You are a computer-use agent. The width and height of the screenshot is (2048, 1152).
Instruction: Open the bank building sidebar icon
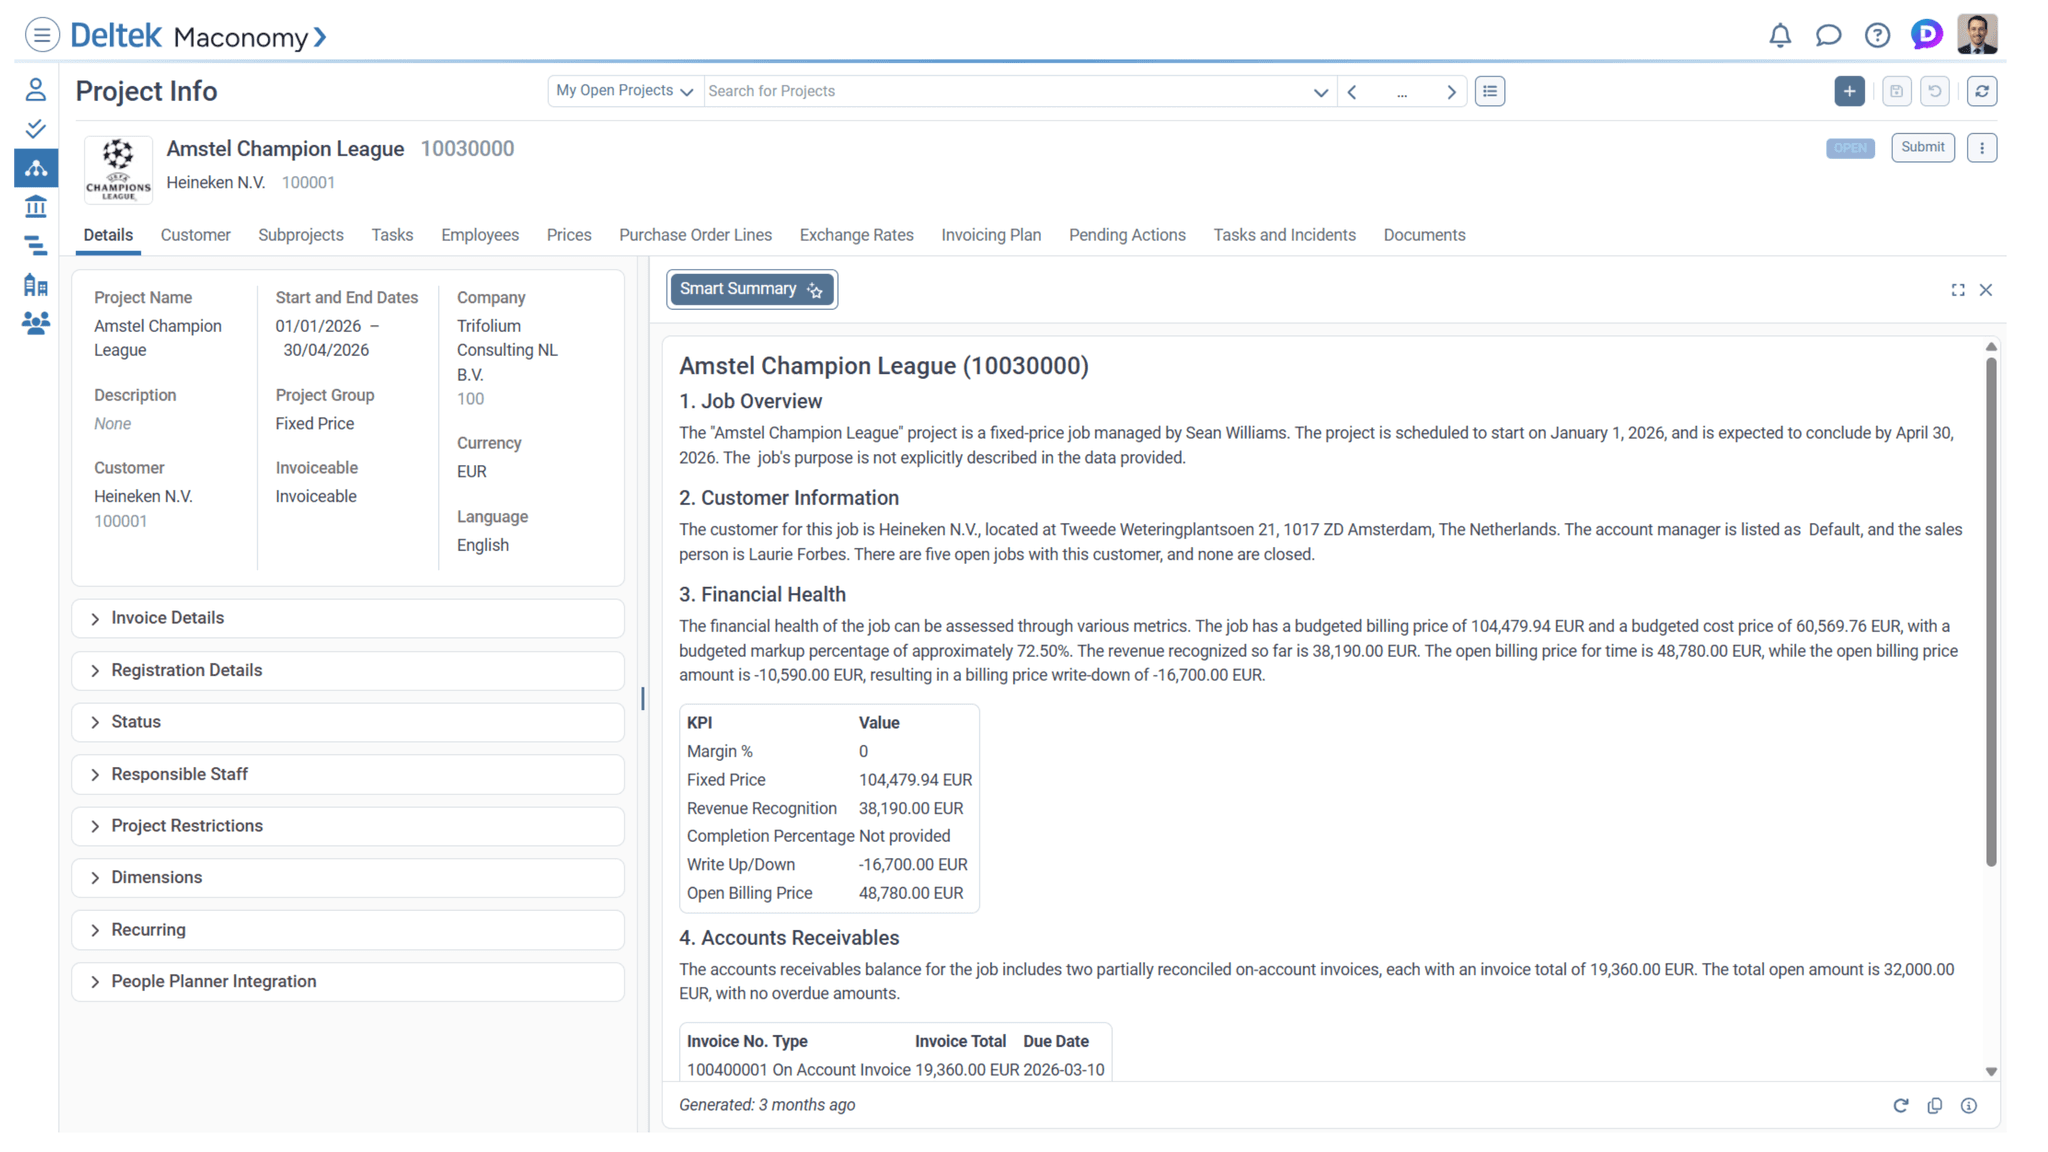click(36, 207)
